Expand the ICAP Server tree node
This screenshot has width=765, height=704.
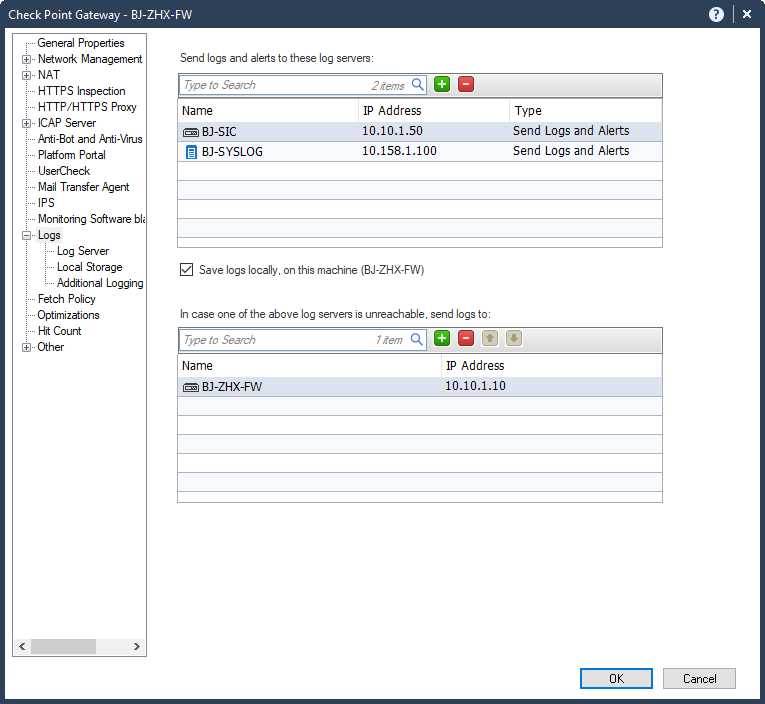(26, 123)
